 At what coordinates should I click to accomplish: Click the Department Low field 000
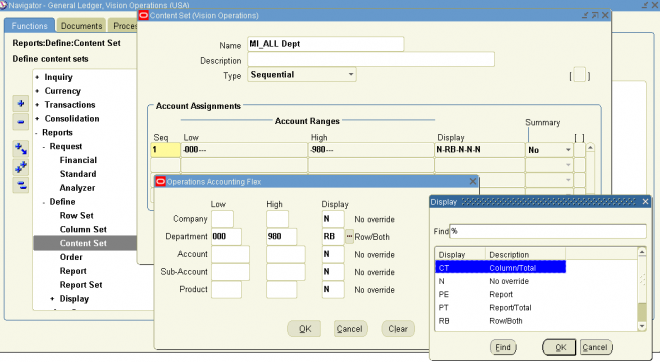(x=226, y=237)
